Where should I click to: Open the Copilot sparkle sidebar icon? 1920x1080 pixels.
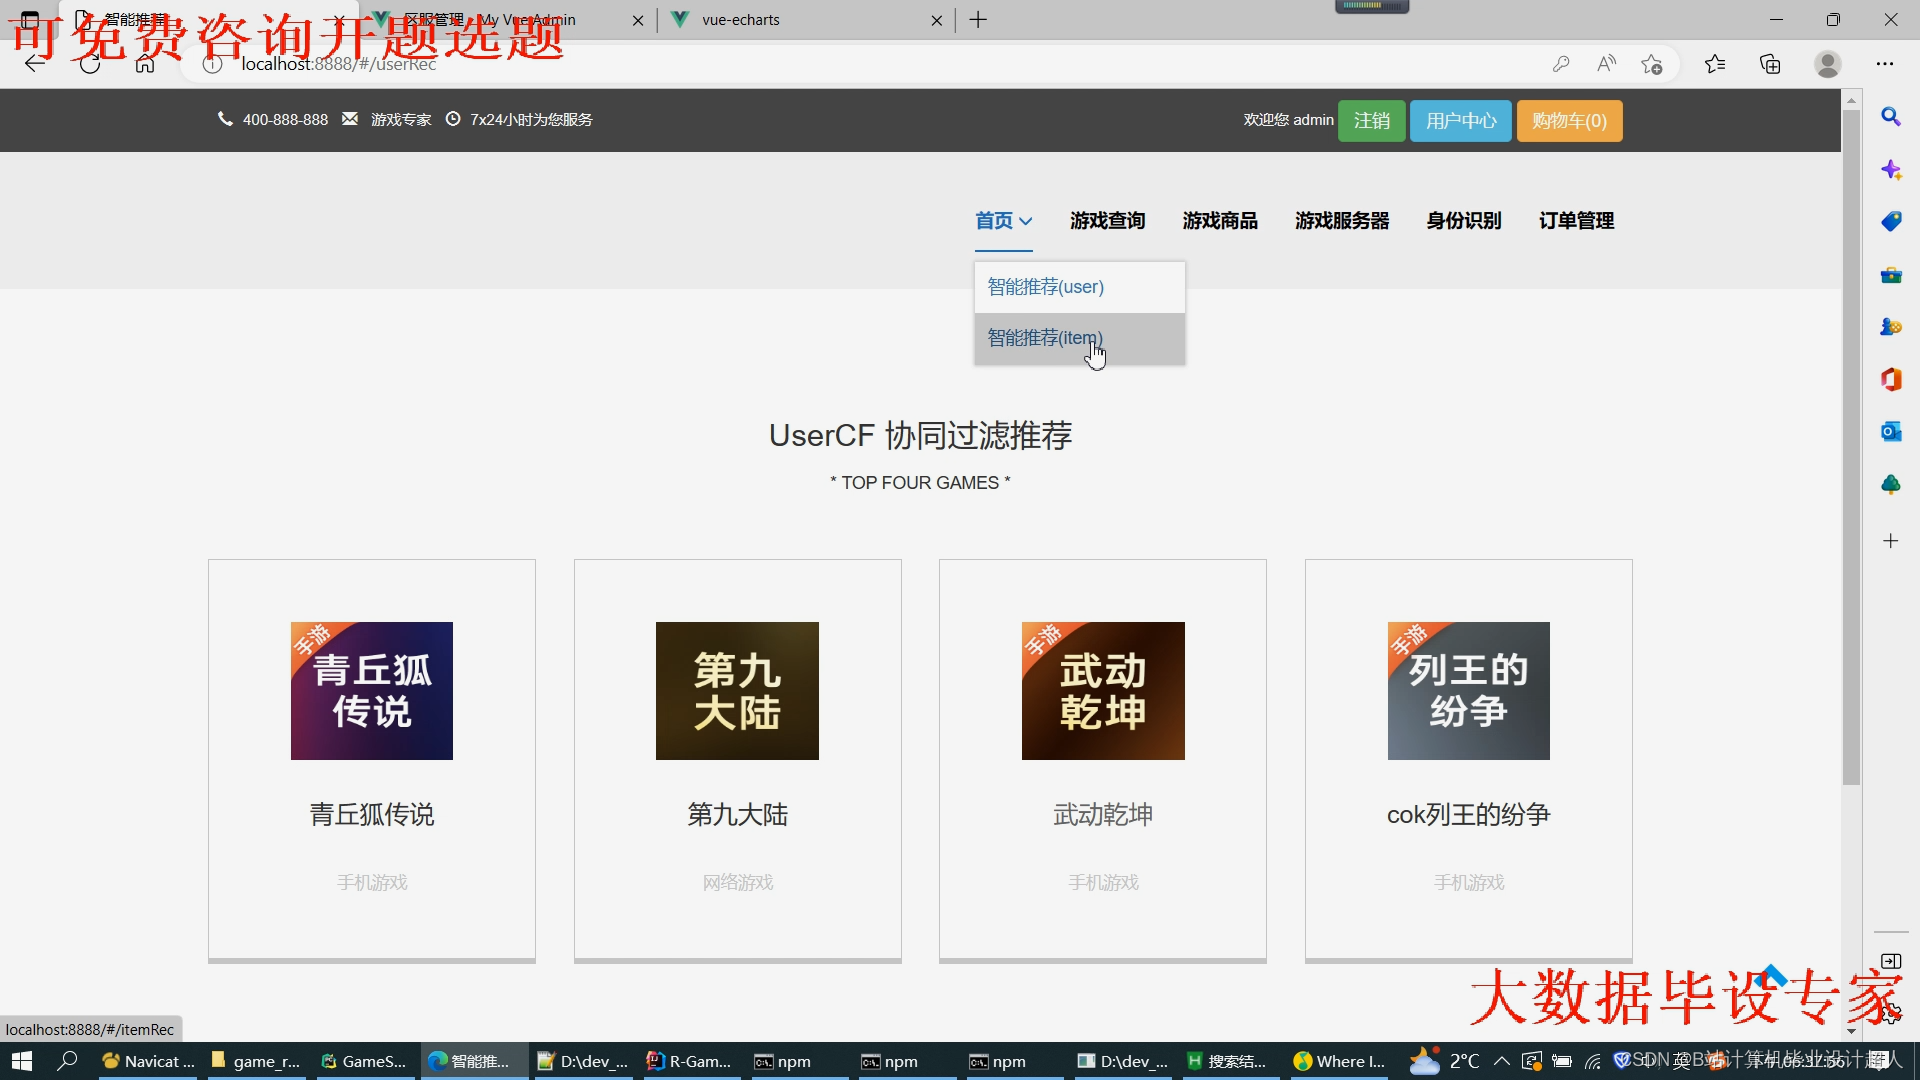pos(1890,170)
